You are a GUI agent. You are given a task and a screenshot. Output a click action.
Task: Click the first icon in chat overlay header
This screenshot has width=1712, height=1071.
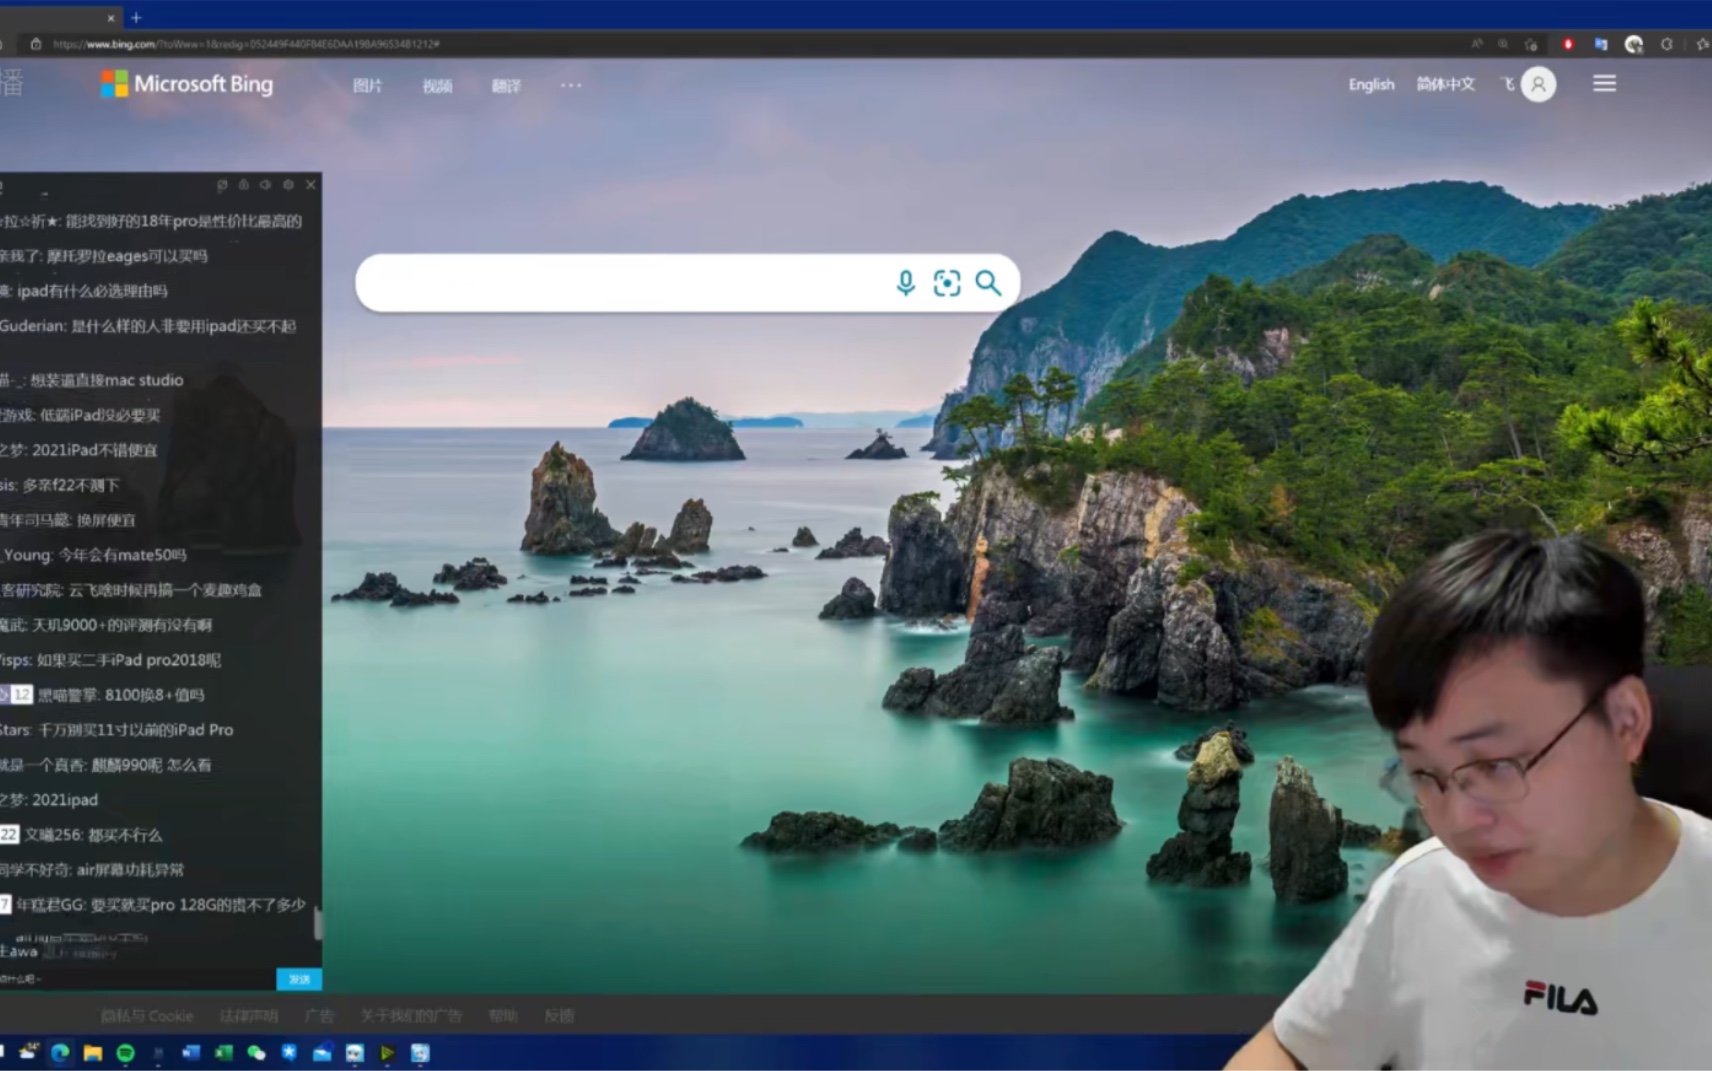(x=221, y=185)
